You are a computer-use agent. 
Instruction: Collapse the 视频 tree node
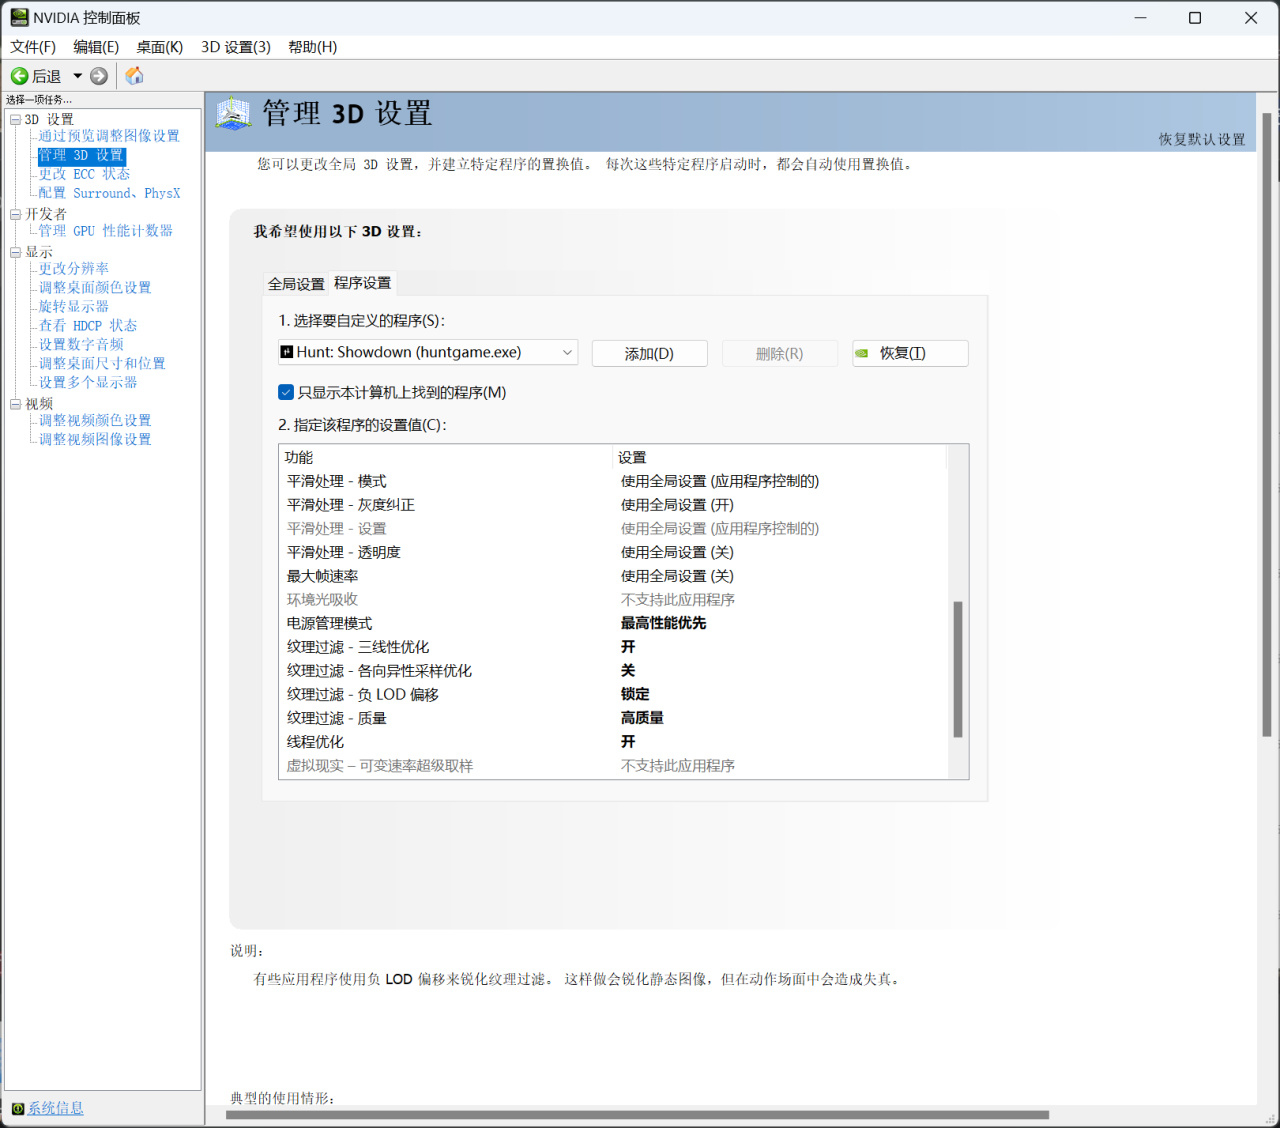(x=15, y=404)
